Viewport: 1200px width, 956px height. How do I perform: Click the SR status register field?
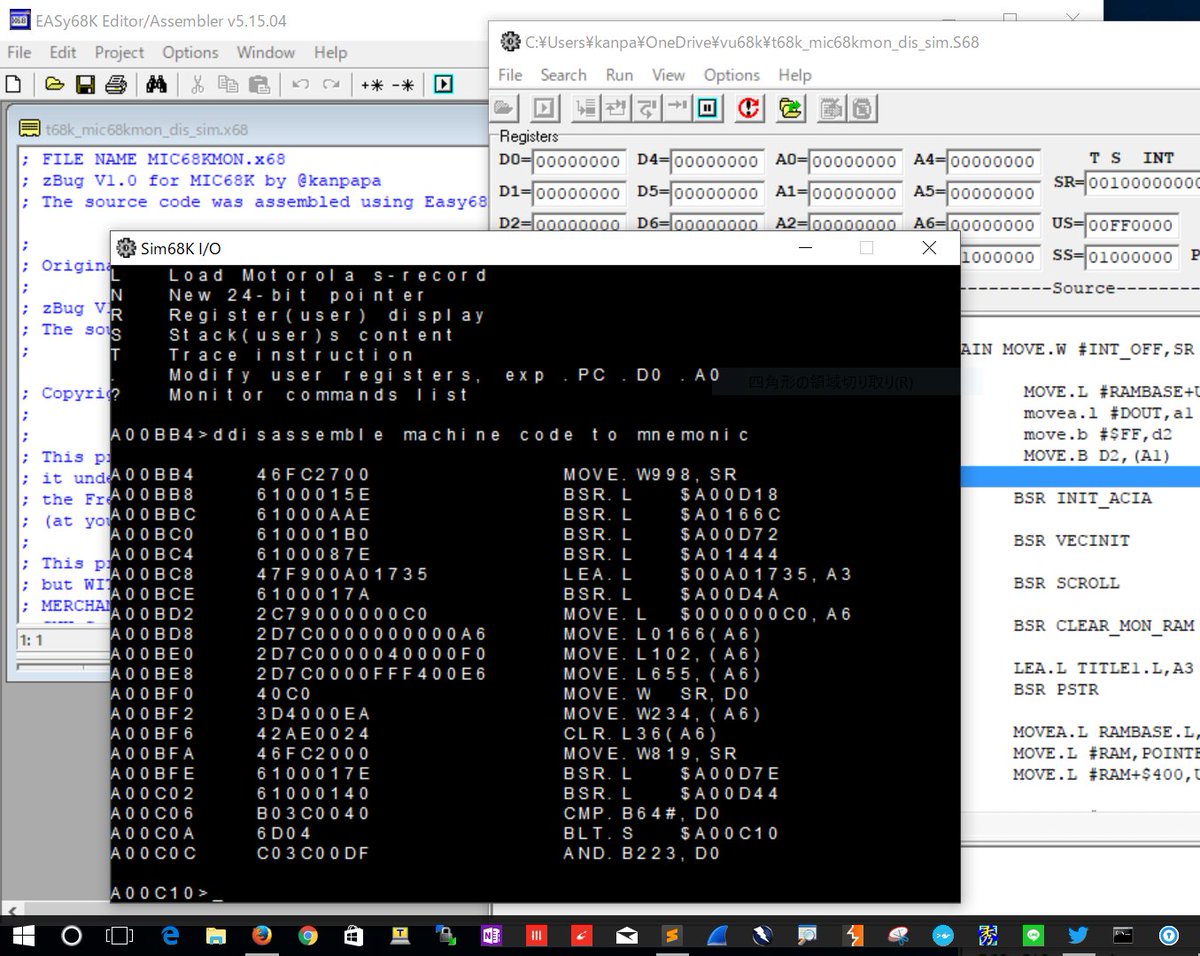[1142, 183]
